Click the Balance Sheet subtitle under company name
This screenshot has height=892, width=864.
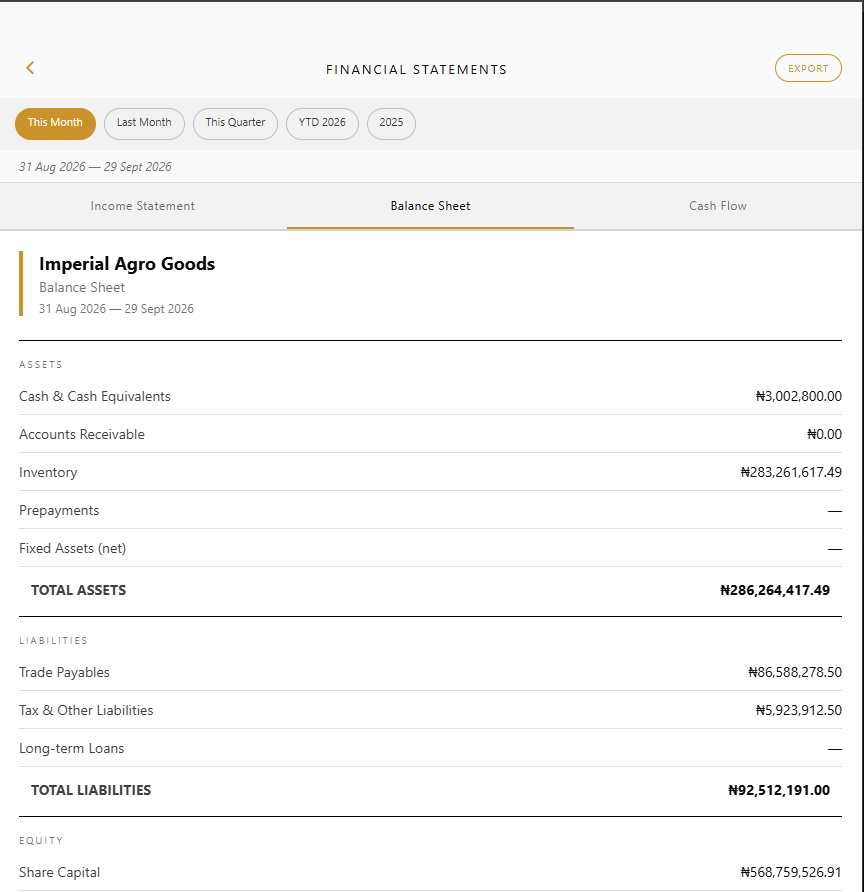click(x=82, y=287)
